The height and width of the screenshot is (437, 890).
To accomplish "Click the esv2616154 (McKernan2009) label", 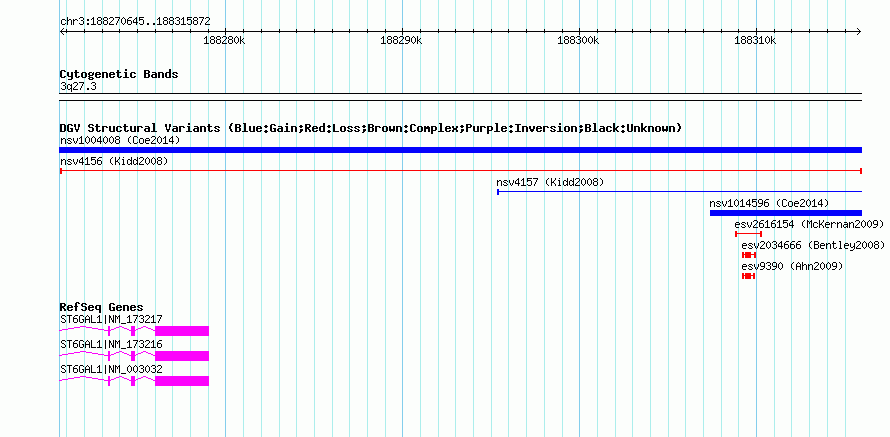I will [x=809, y=224].
